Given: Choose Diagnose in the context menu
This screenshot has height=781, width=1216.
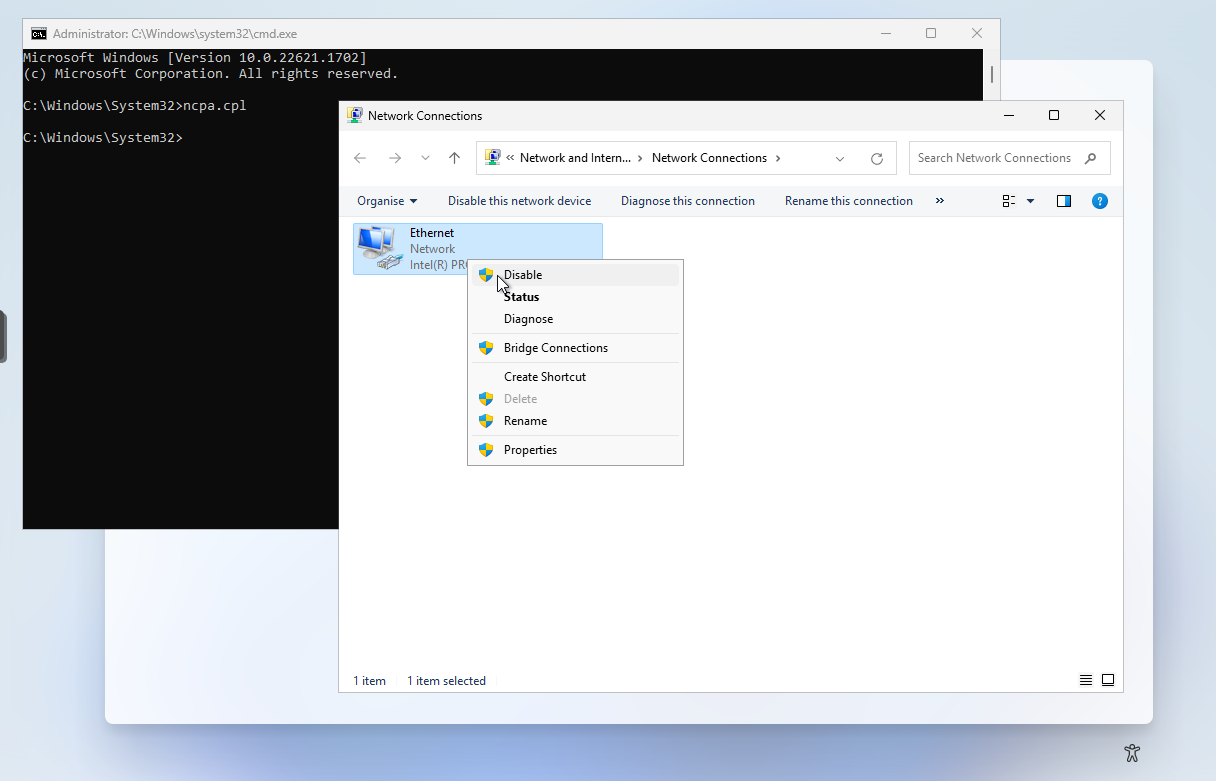Looking at the screenshot, I should click(575, 319).
